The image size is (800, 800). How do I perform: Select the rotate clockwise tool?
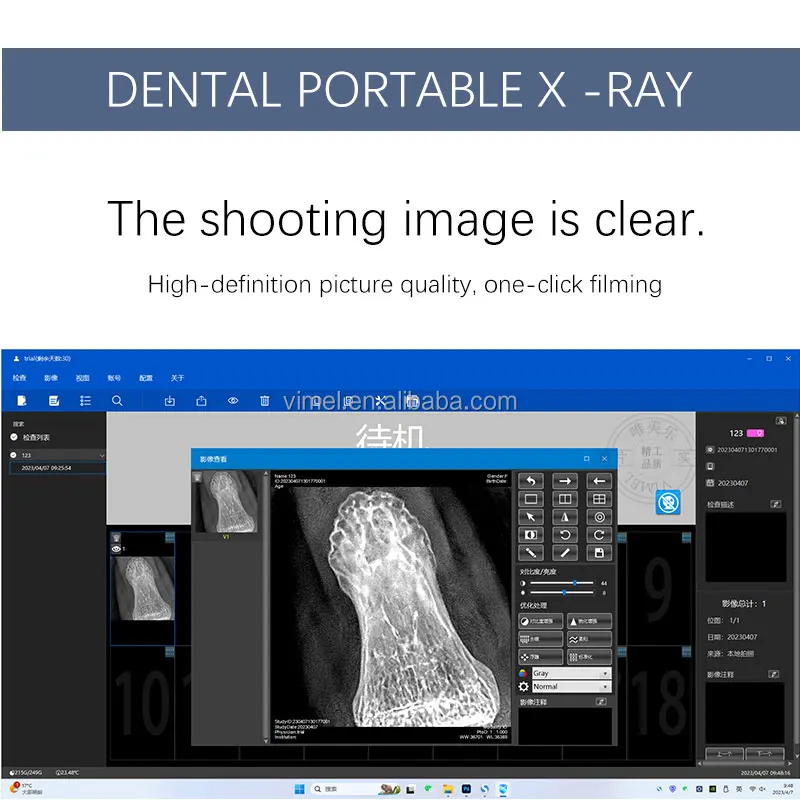click(x=600, y=535)
